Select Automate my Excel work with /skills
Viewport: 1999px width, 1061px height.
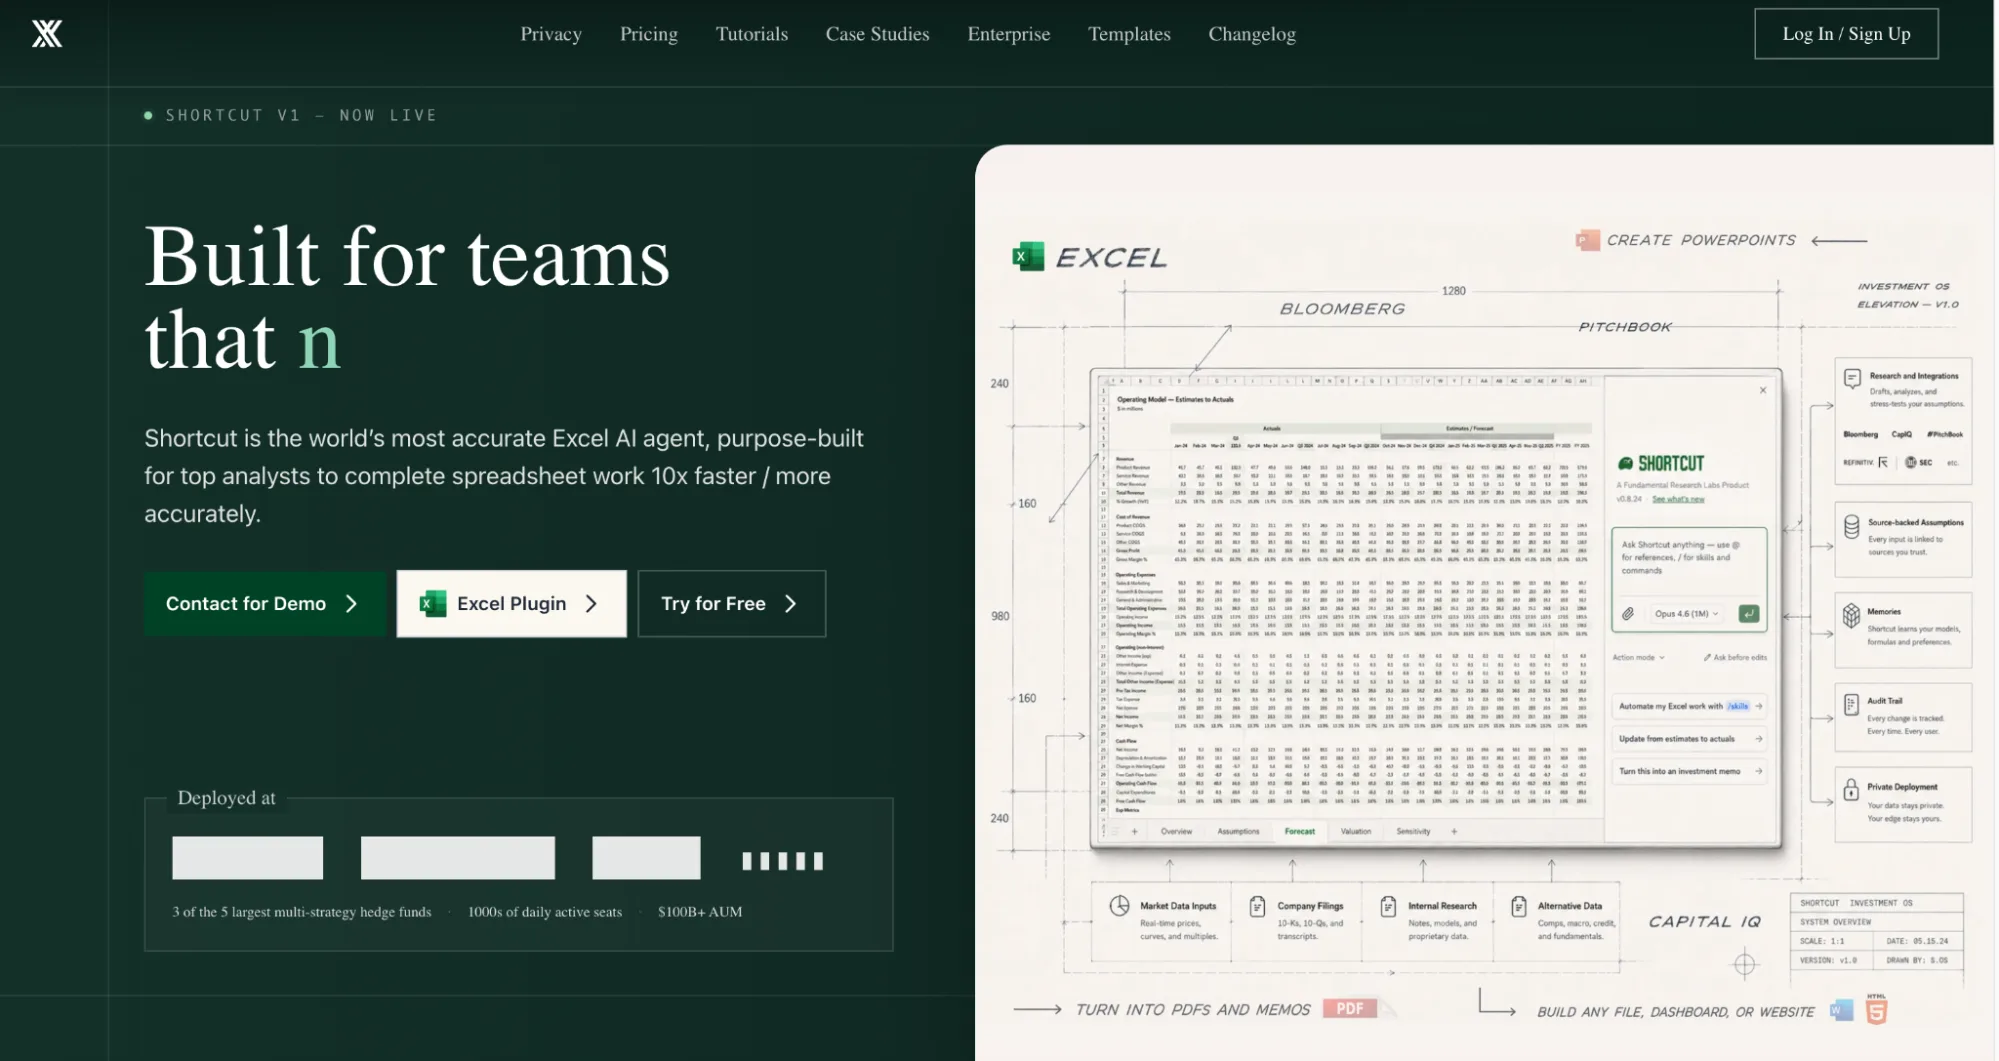pos(1689,706)
